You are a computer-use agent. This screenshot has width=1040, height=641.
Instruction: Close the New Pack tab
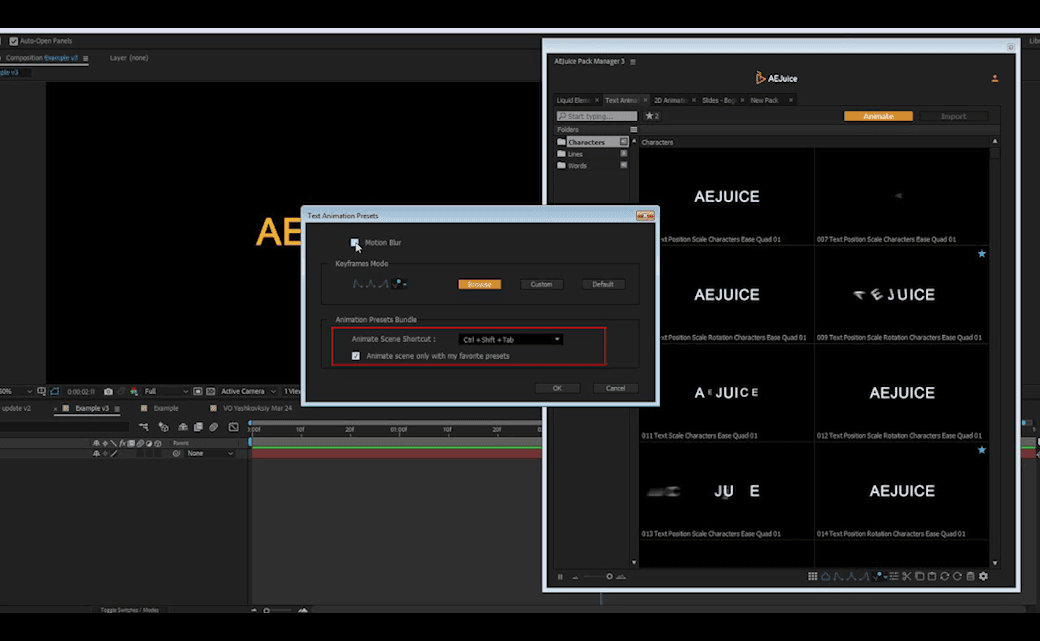[x=791, y=100]
